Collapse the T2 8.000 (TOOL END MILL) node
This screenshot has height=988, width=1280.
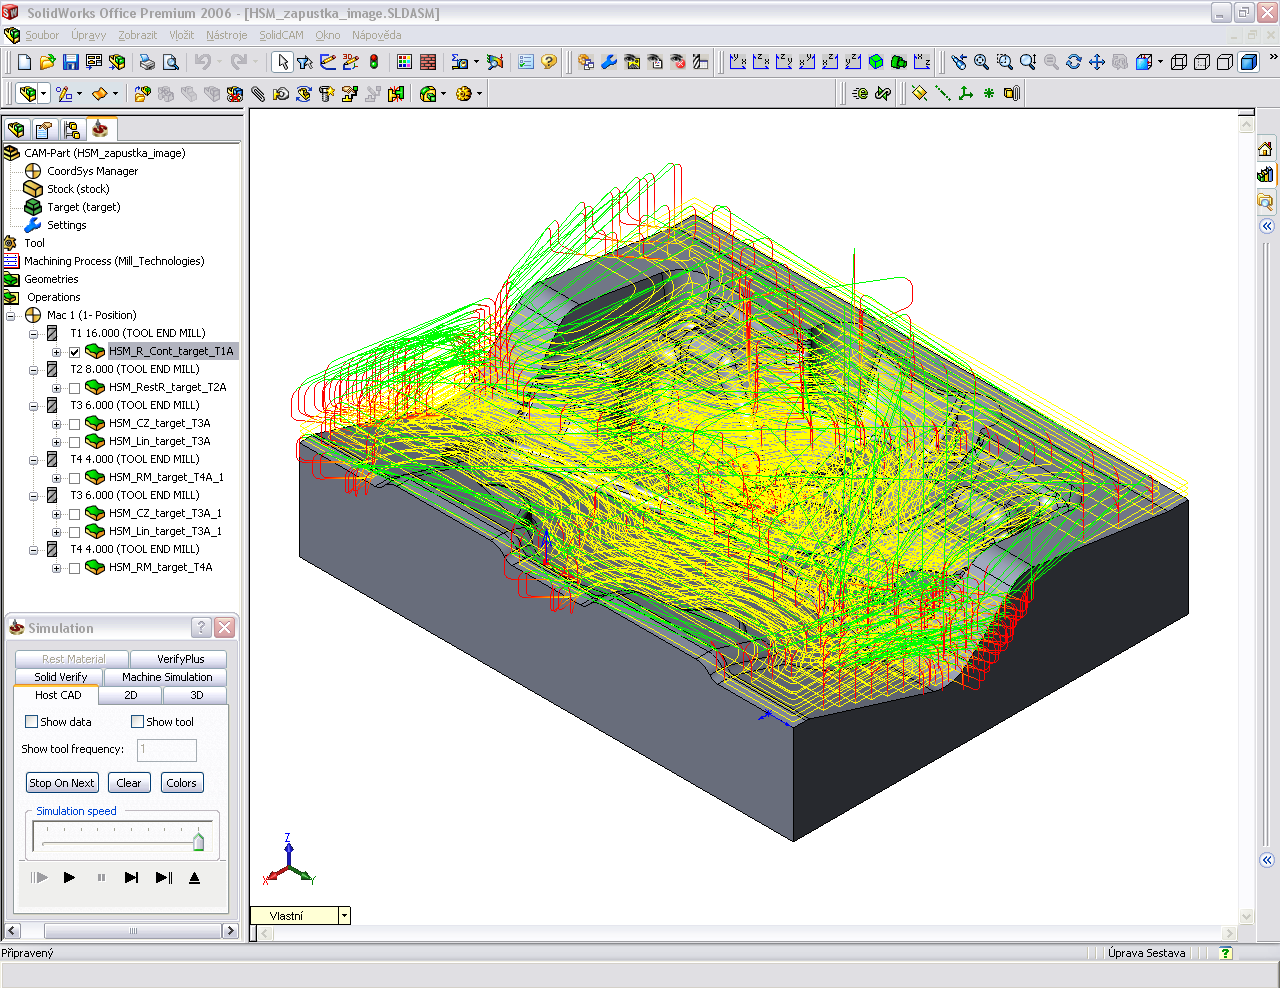[33, 370]
